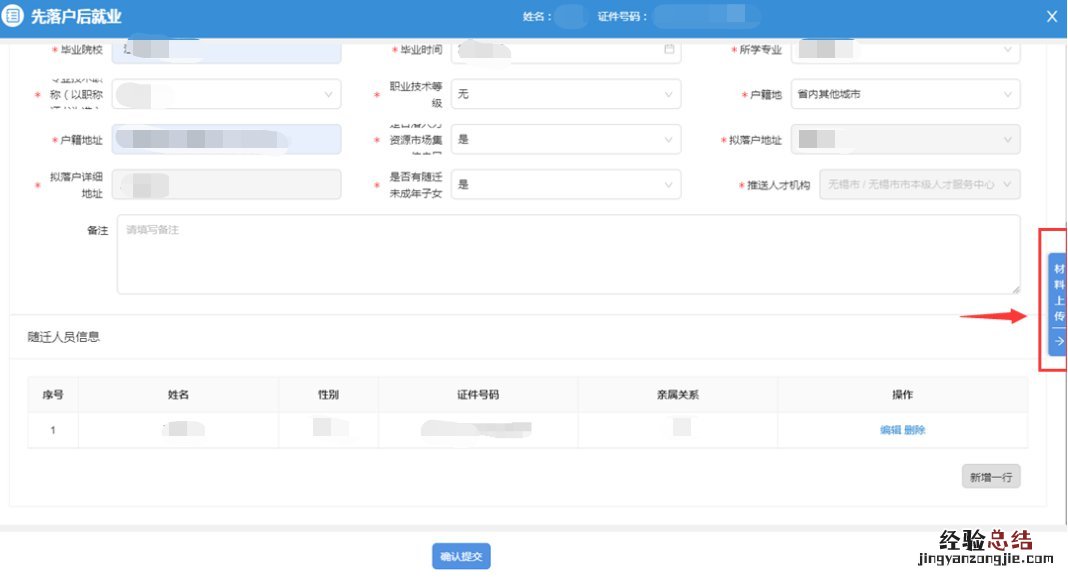The width and height of the screenshot is (1068, 577).
Task: Close the 先落户后就业 dialog with X
Action: click(1051, 16)
